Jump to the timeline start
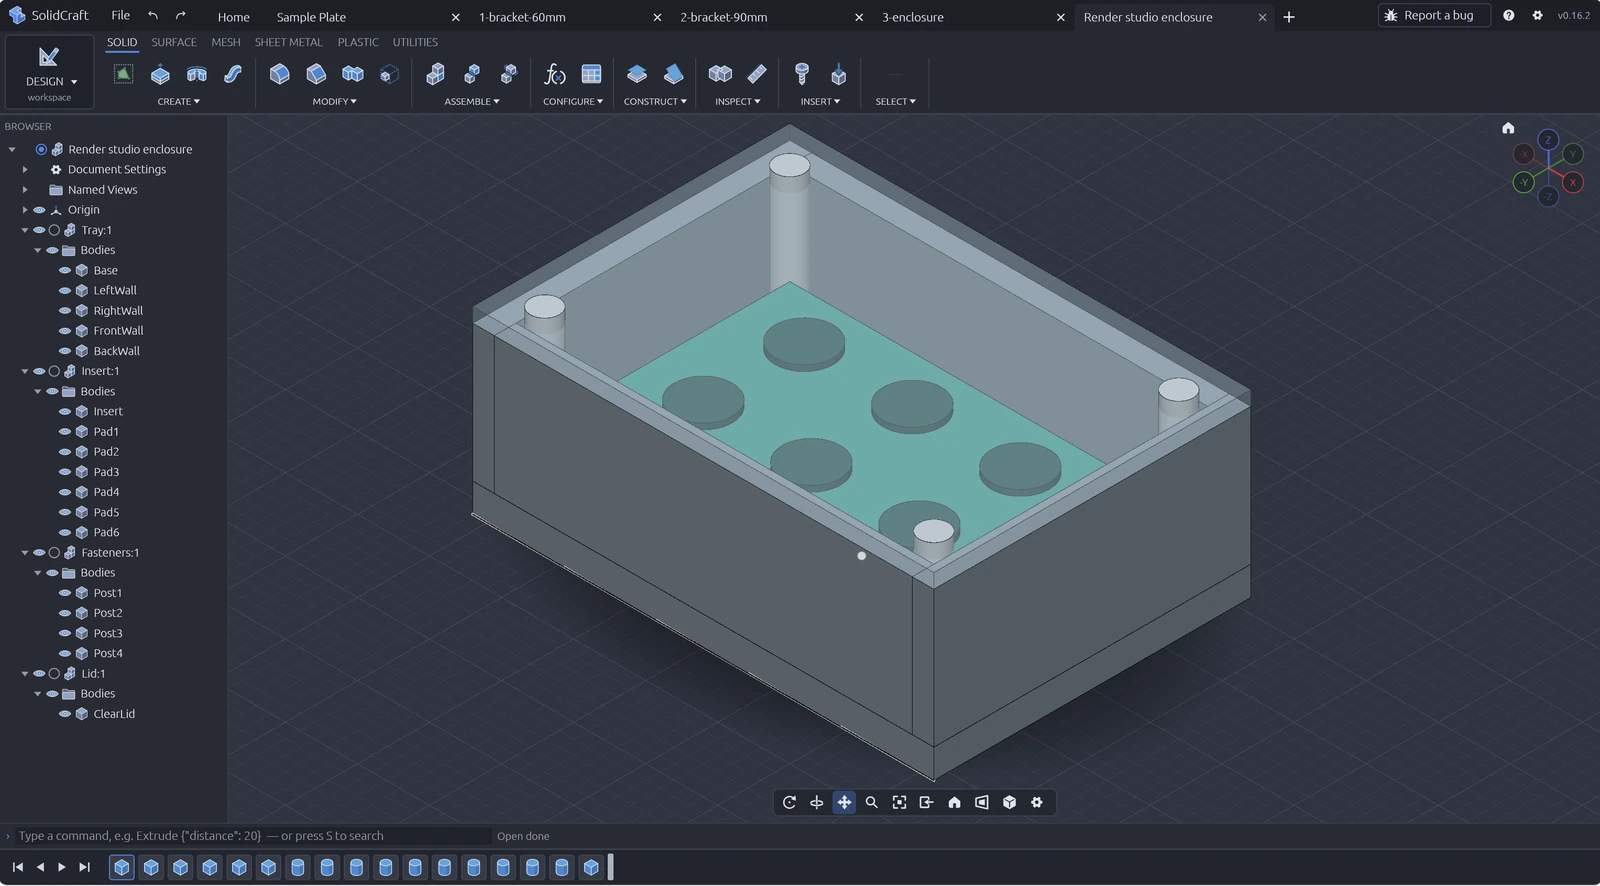 [x=18, y=867]
